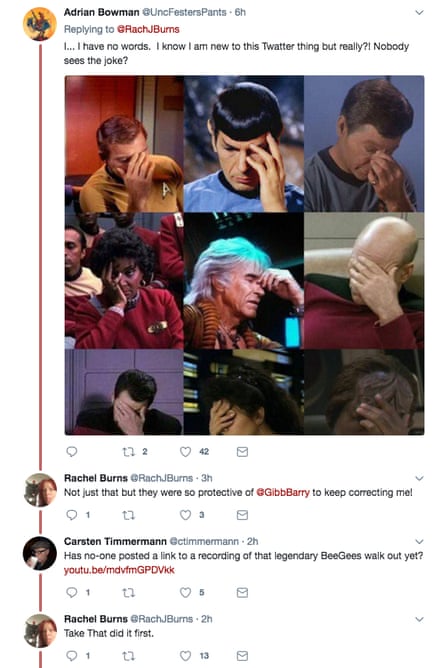Like the 'Take That did it first' tweet
The height and width of the screenshot is (668, 445).
[x=185, y=656]
